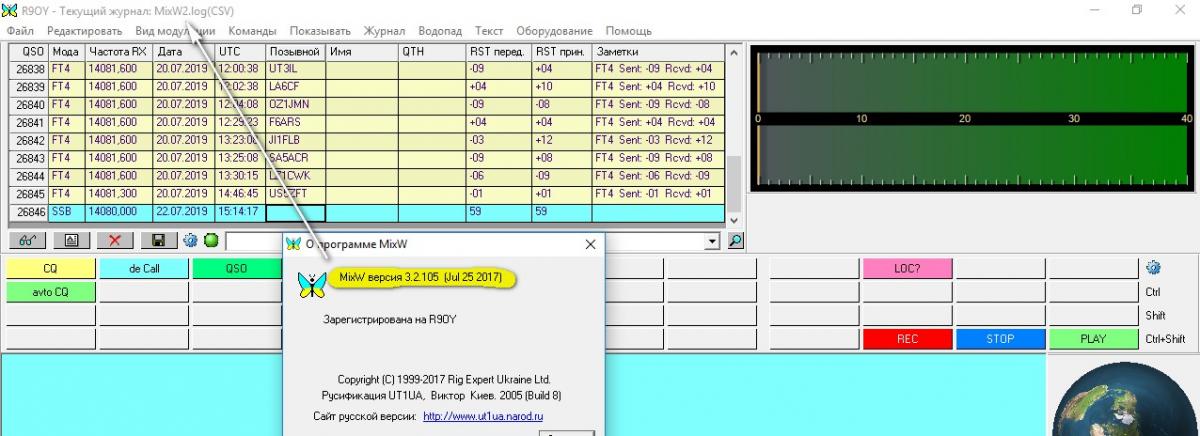1200x436 pixels.
Task: Expand the log toolbar combo box dropdown
Action: click(x=712, y=241)
